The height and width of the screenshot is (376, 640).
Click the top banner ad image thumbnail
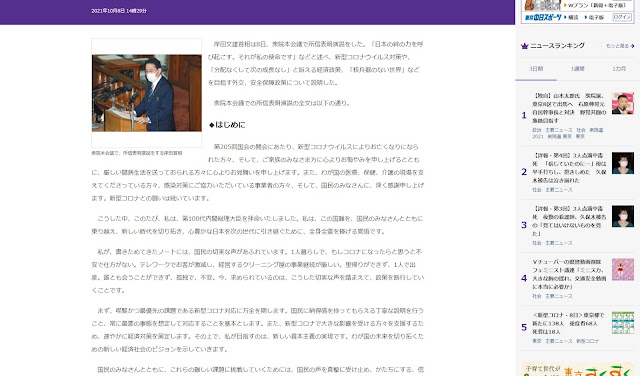point(542,5)
